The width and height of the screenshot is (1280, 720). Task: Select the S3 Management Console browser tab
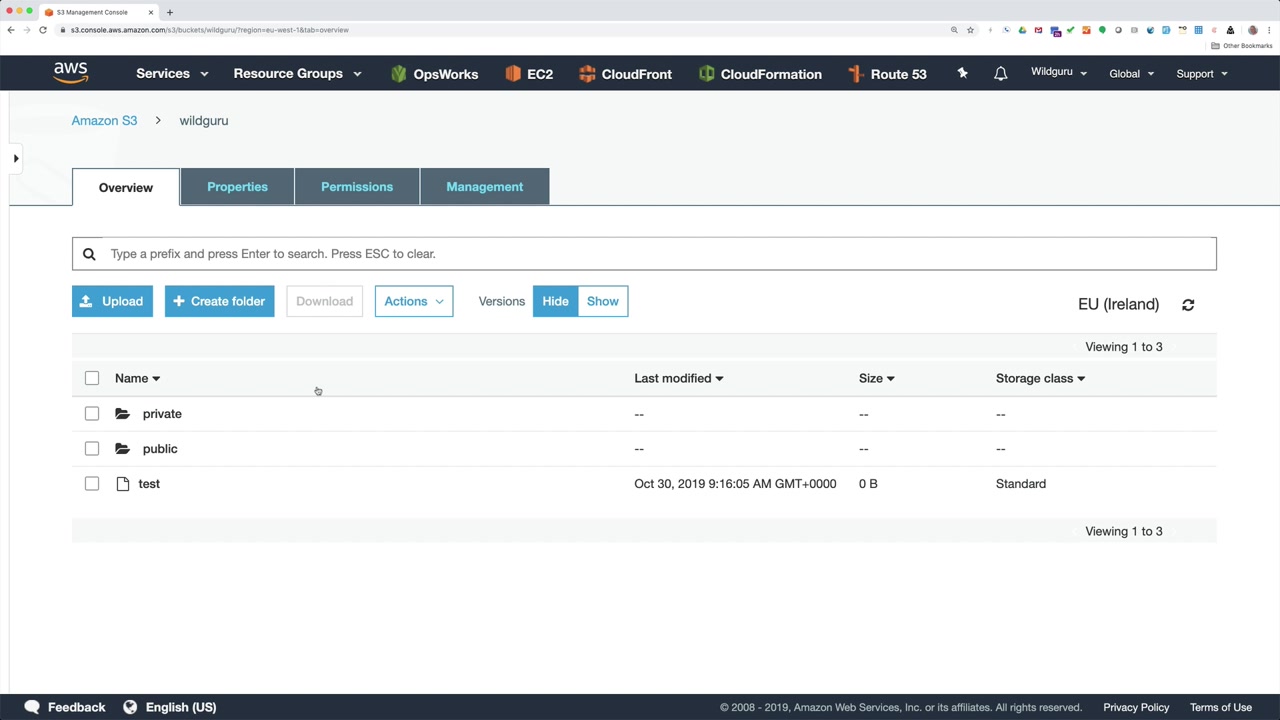[x=98, y=12]
